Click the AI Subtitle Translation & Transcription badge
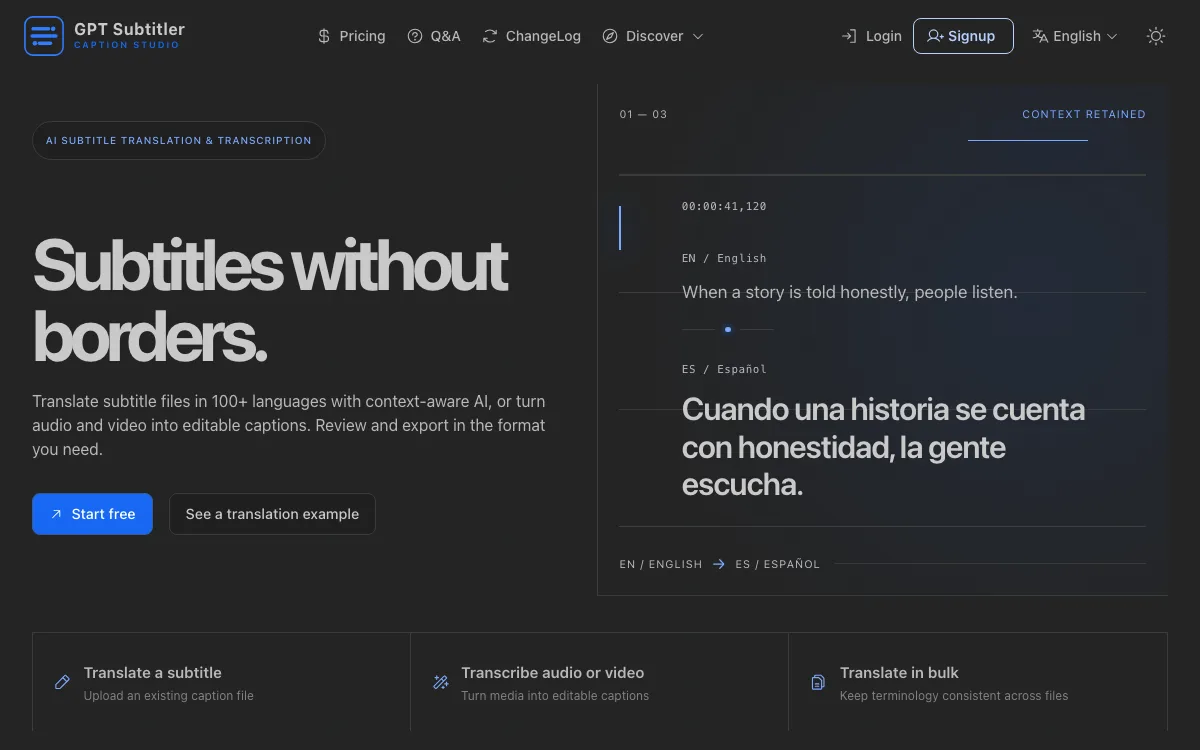This screenshot has height=750, width=1200. [x=179, y=141]
